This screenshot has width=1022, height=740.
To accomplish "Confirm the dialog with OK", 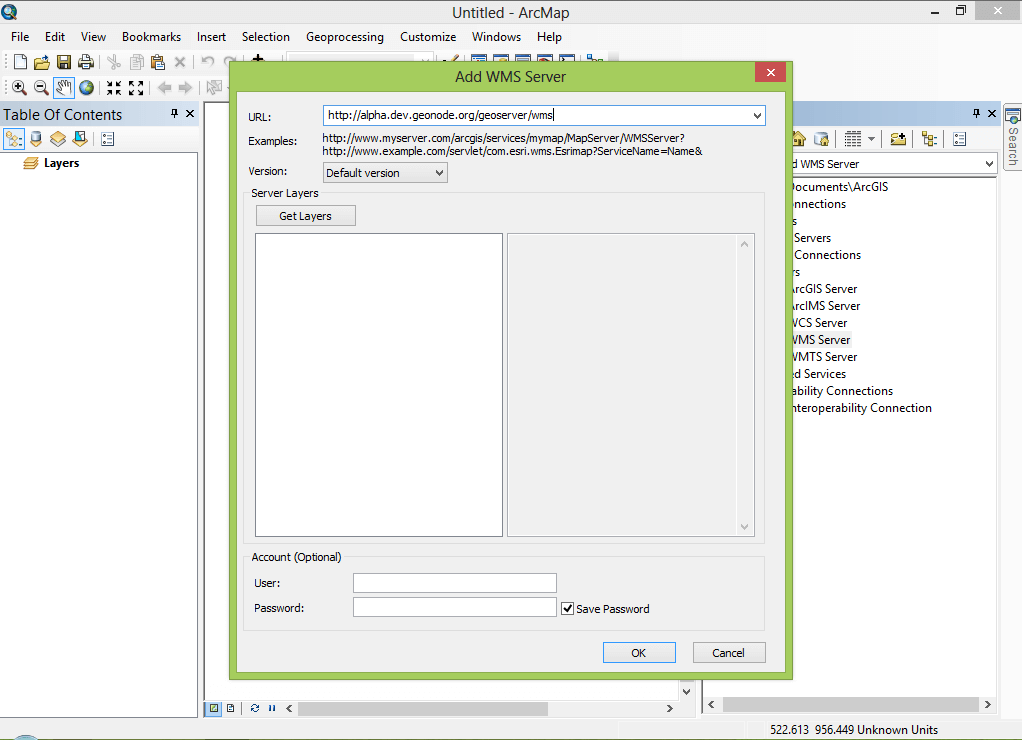I will pyautogui.click(x=639, y=653).
